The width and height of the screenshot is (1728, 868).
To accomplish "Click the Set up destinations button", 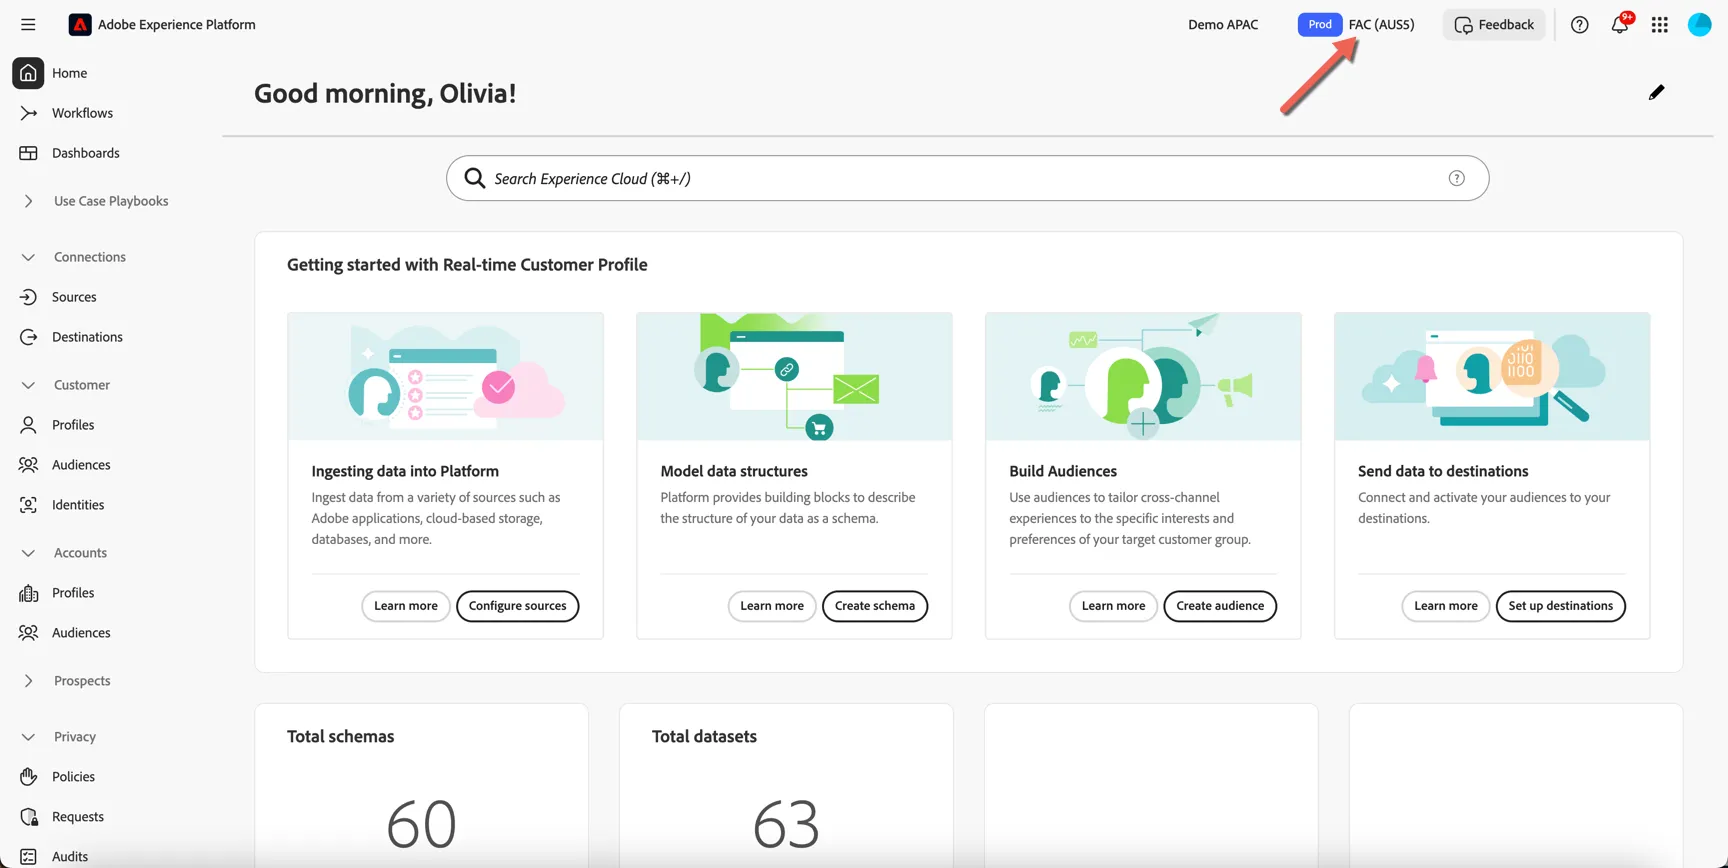I will [x=1561, y=606].
